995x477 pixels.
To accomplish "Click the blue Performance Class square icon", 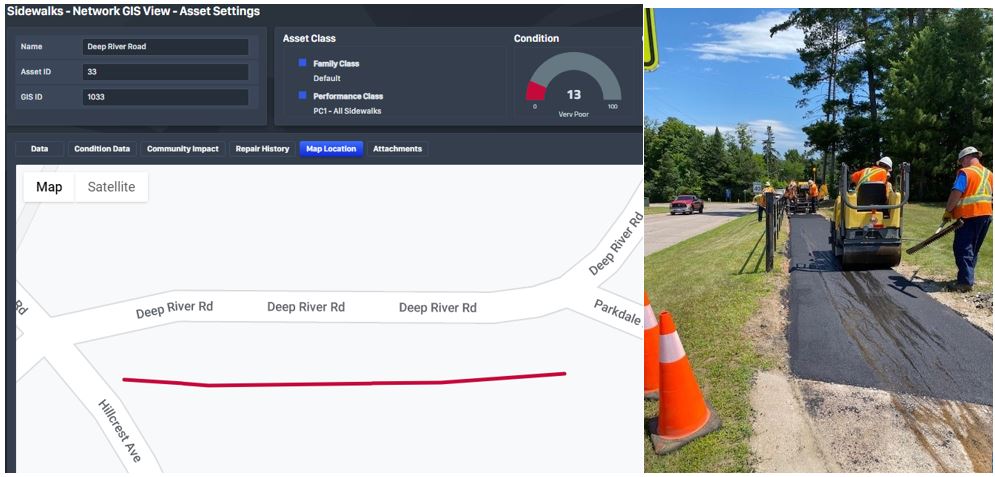I will tap(303, 96).
